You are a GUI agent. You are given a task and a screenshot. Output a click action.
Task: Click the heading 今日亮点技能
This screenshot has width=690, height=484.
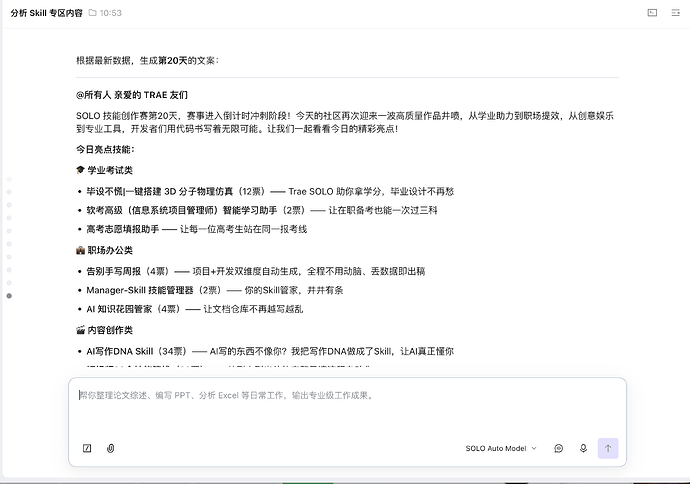click(x=105, y=149)
